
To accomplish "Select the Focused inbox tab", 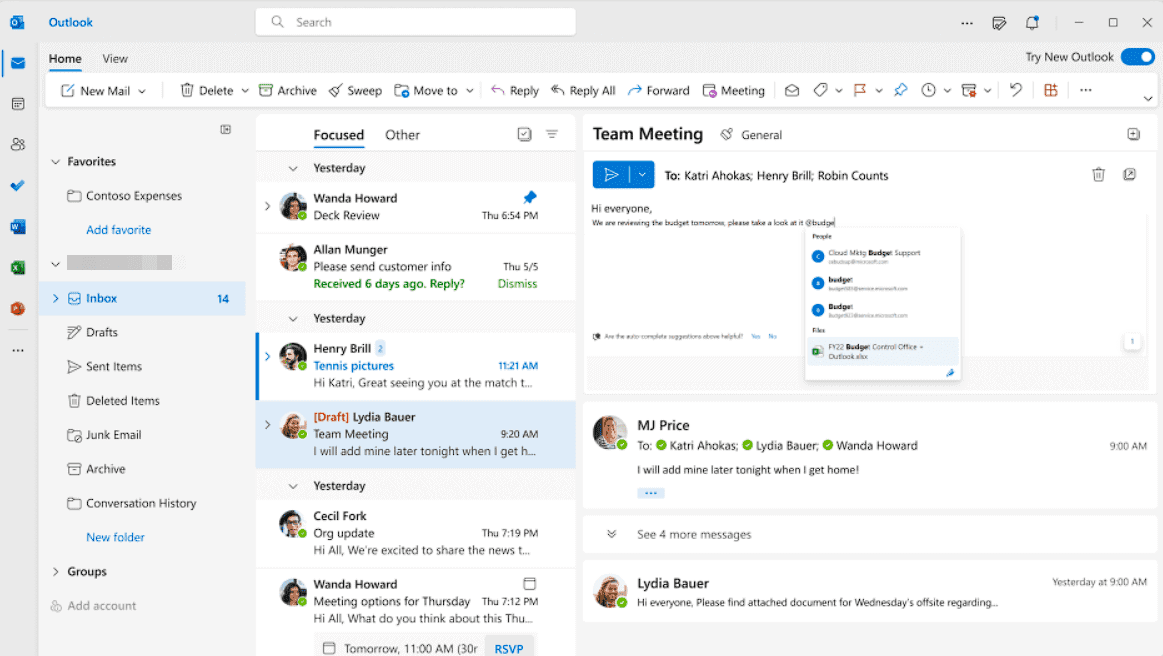I will pyautogui.click(x=339, y=135).
